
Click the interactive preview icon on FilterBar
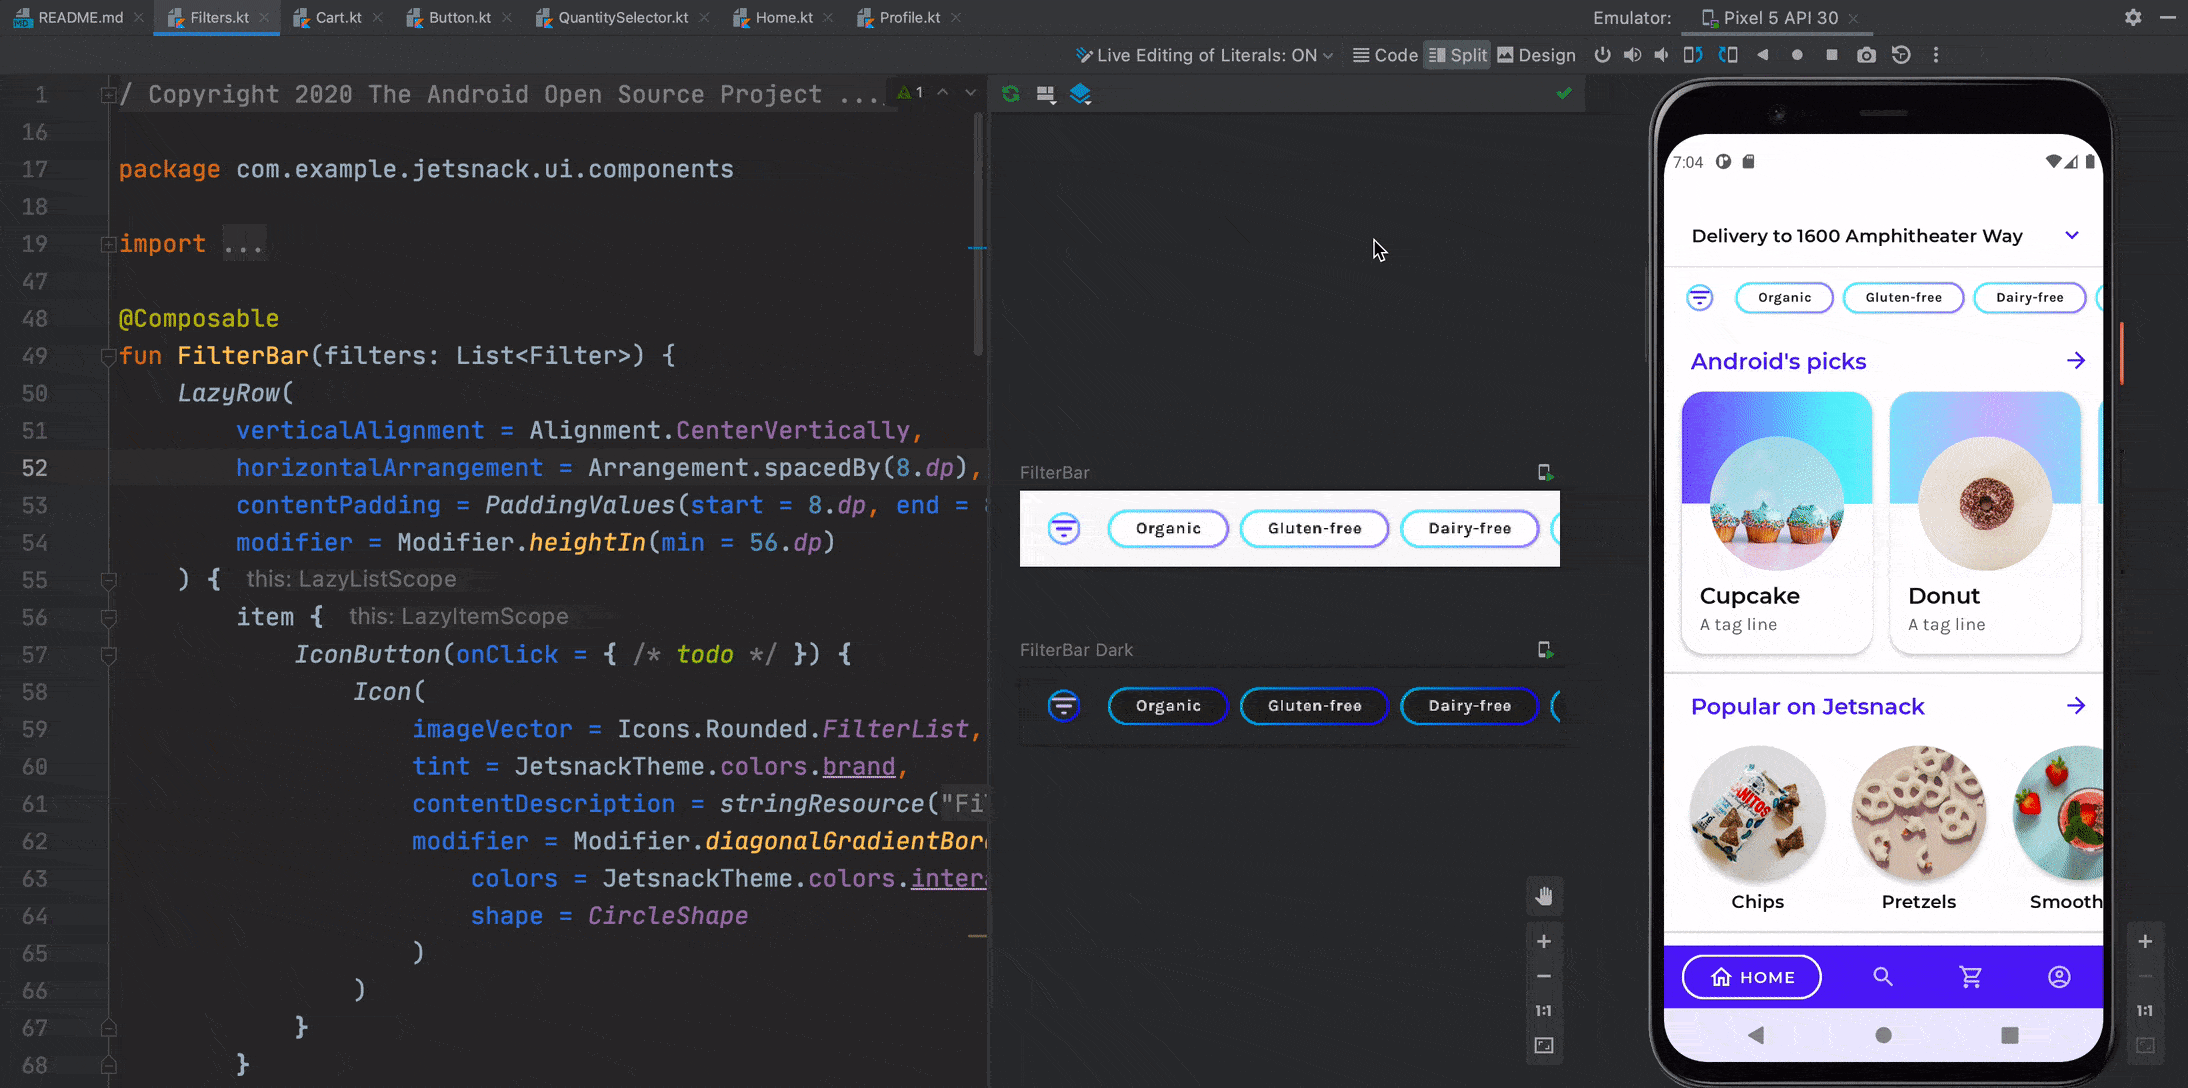(1545, 471)
